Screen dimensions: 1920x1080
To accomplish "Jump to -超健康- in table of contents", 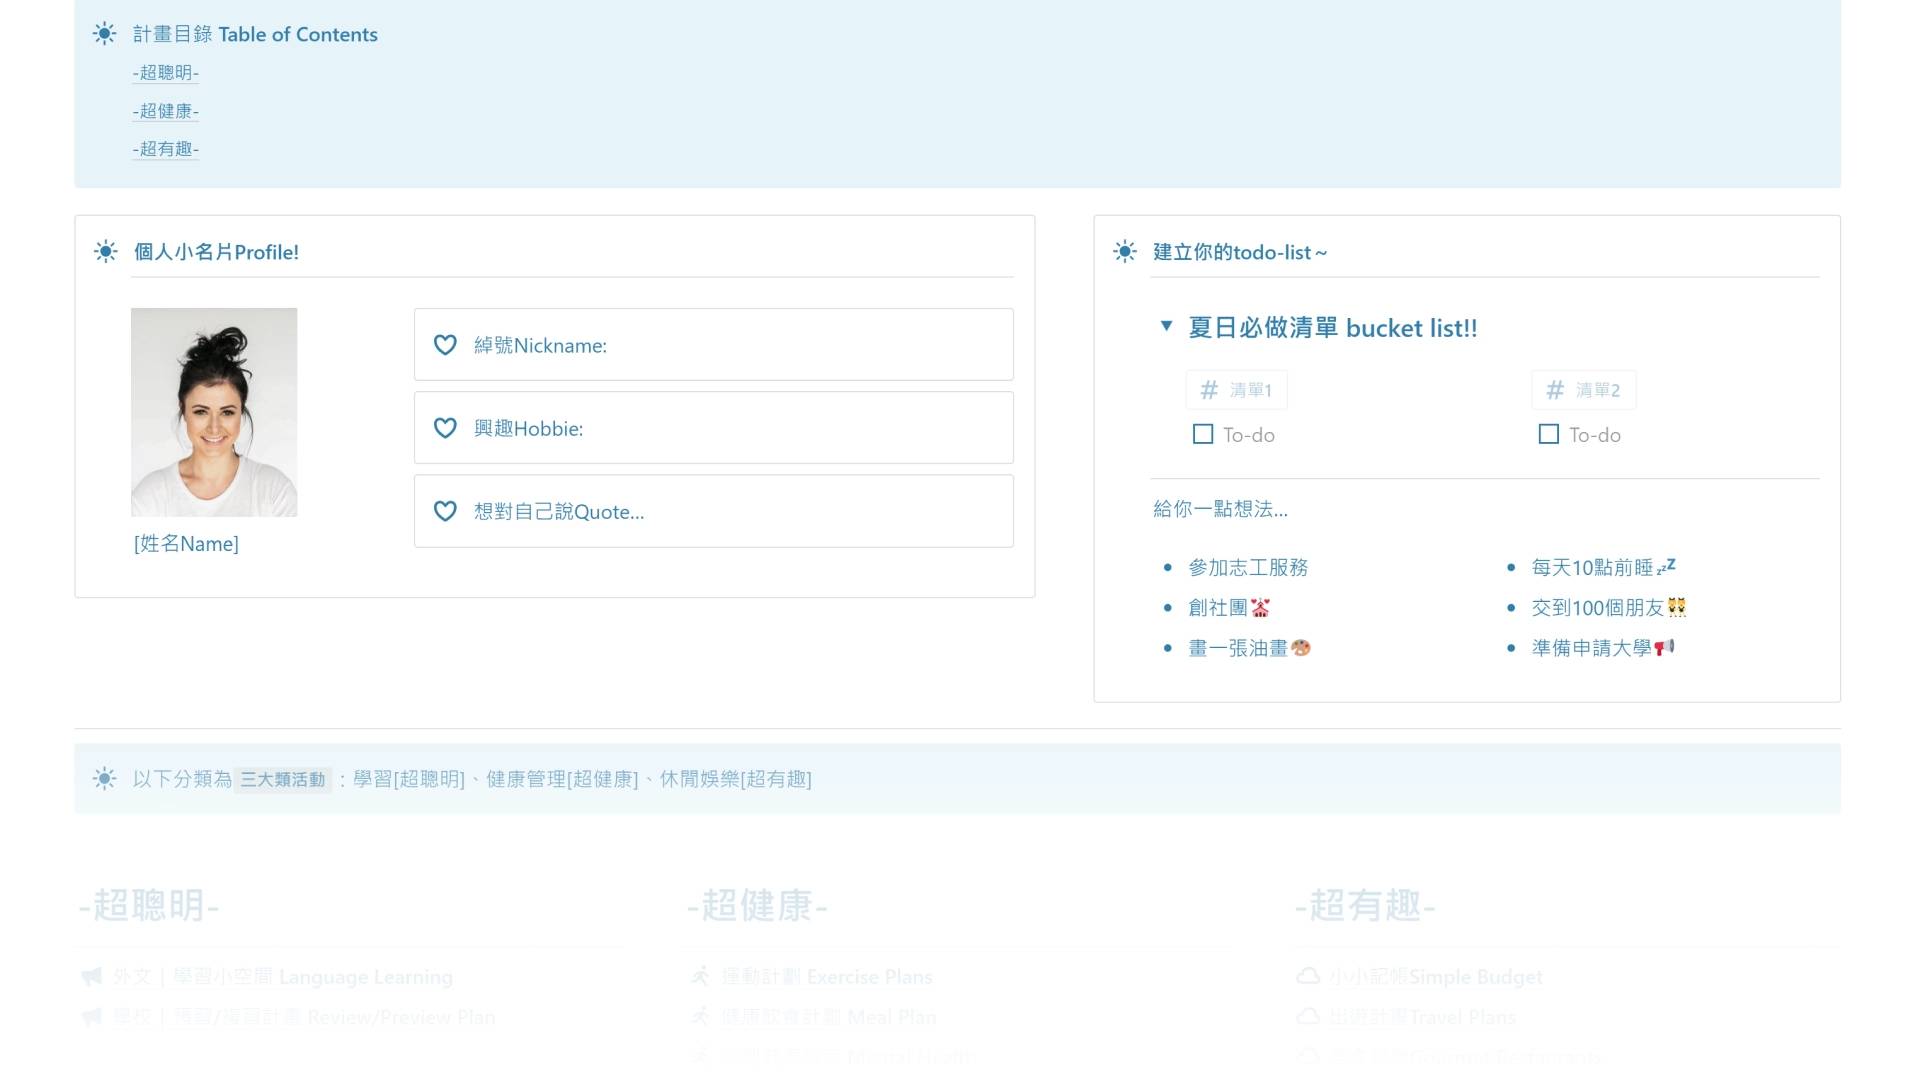I will click(x=166, y=111).
